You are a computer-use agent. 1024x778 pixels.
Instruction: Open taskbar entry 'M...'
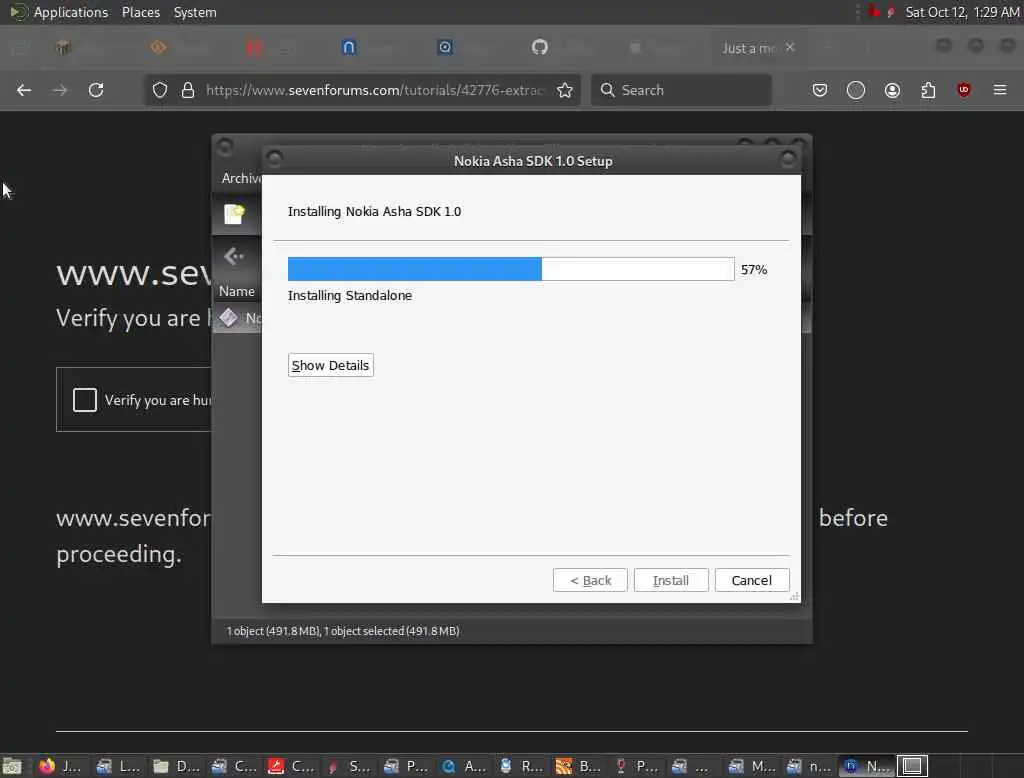750,766
